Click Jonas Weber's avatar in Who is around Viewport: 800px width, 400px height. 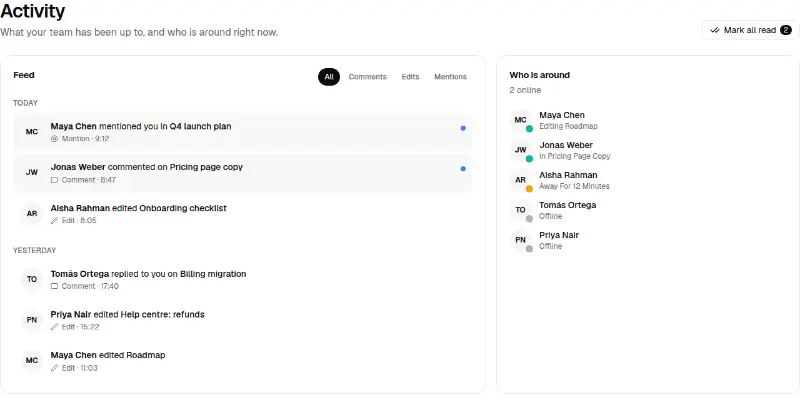pos(520,150)
